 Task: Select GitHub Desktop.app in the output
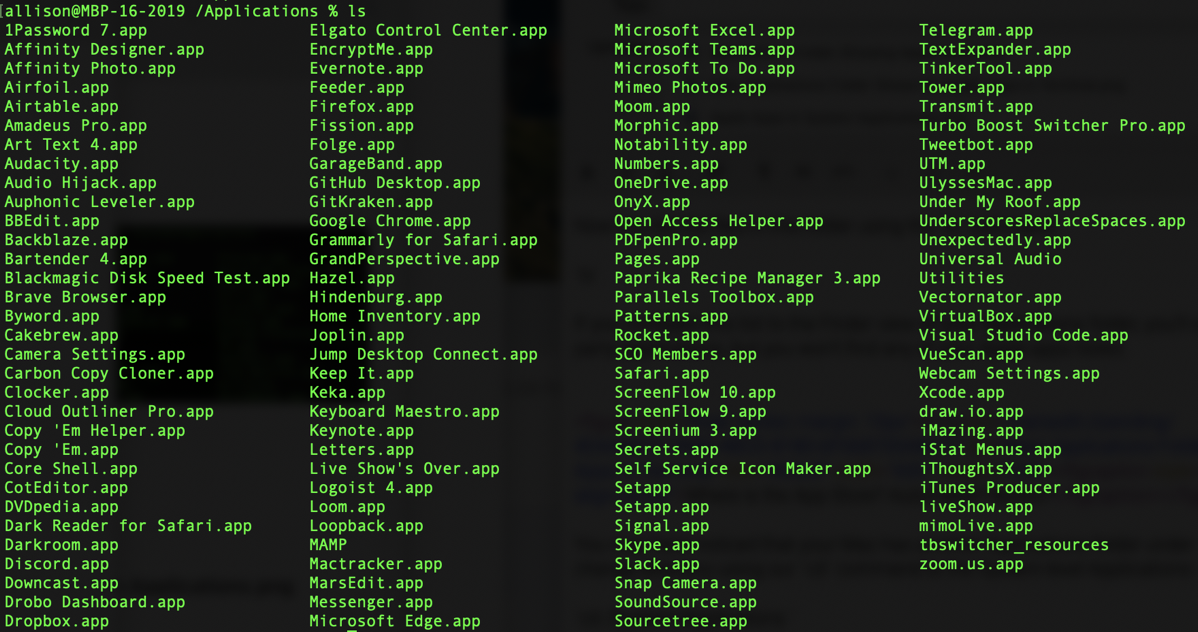pos(395,183)
